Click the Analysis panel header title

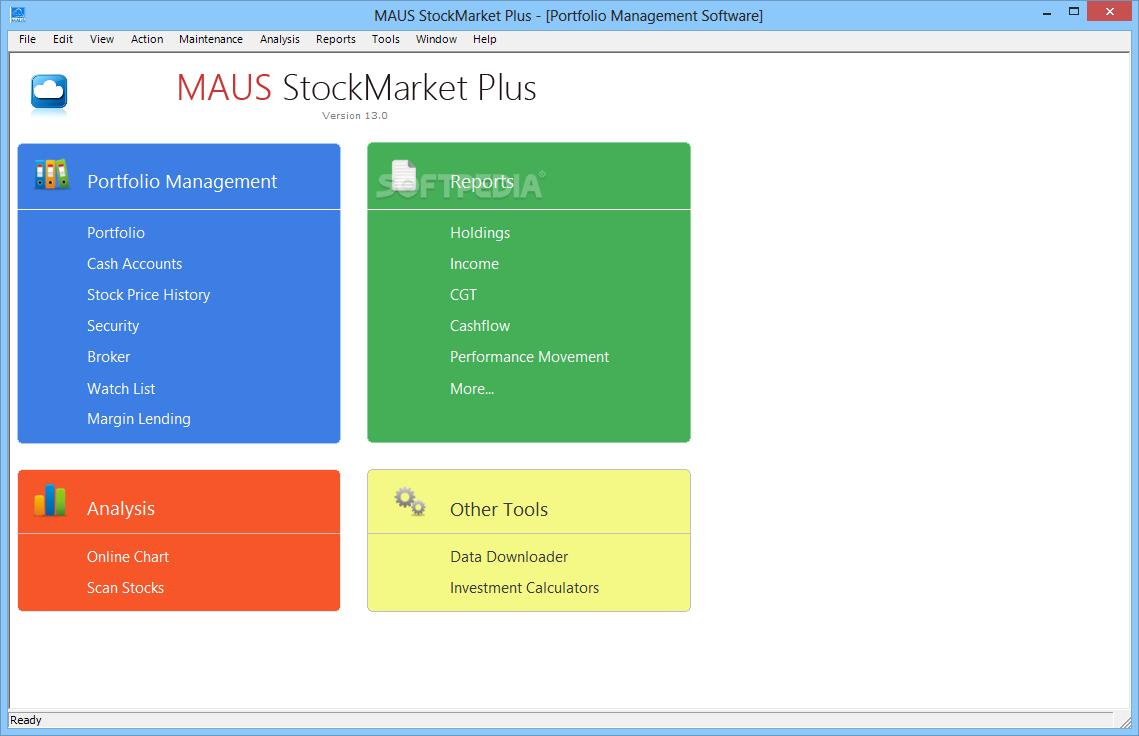(121, 509)
